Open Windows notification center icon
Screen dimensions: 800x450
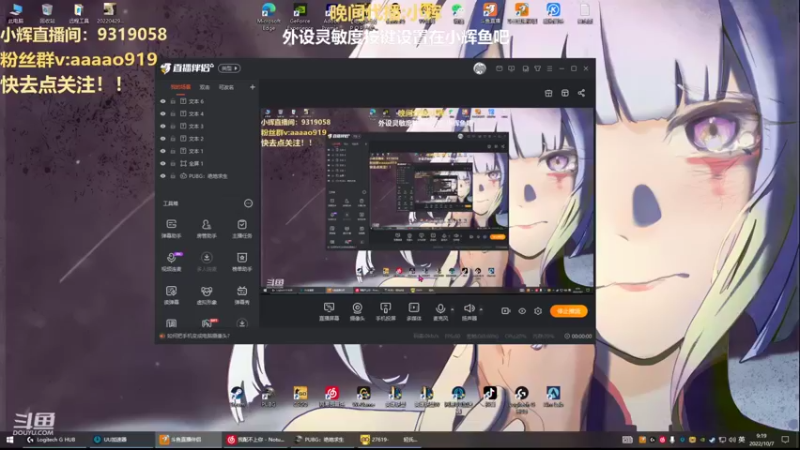[x=785, y=439]
